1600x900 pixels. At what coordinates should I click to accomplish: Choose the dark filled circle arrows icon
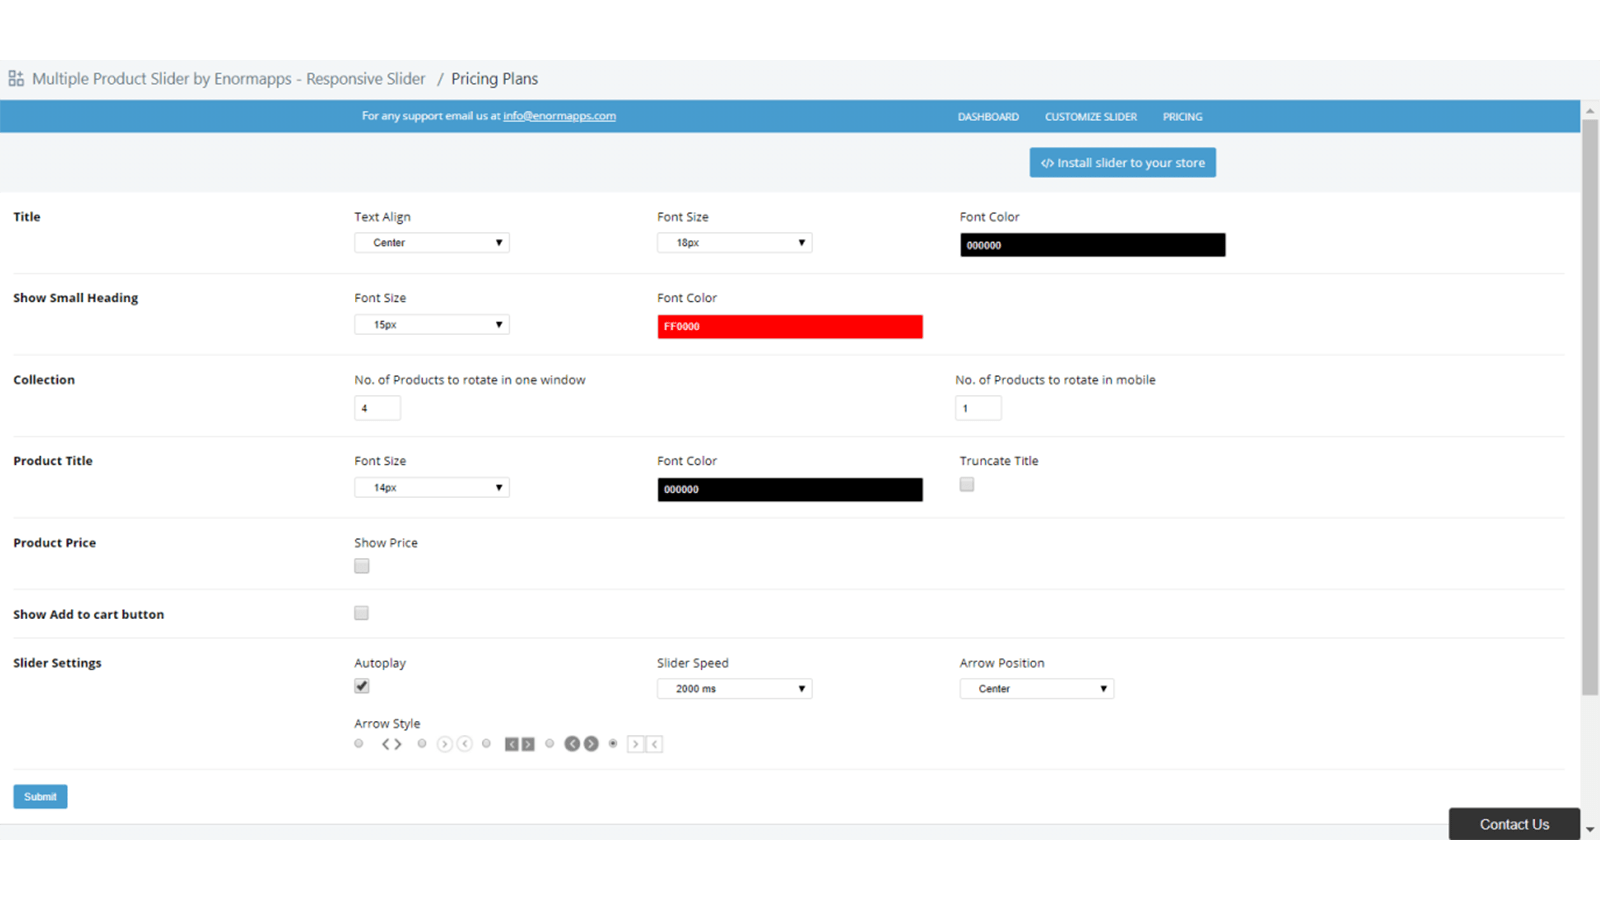coord(581,744)
